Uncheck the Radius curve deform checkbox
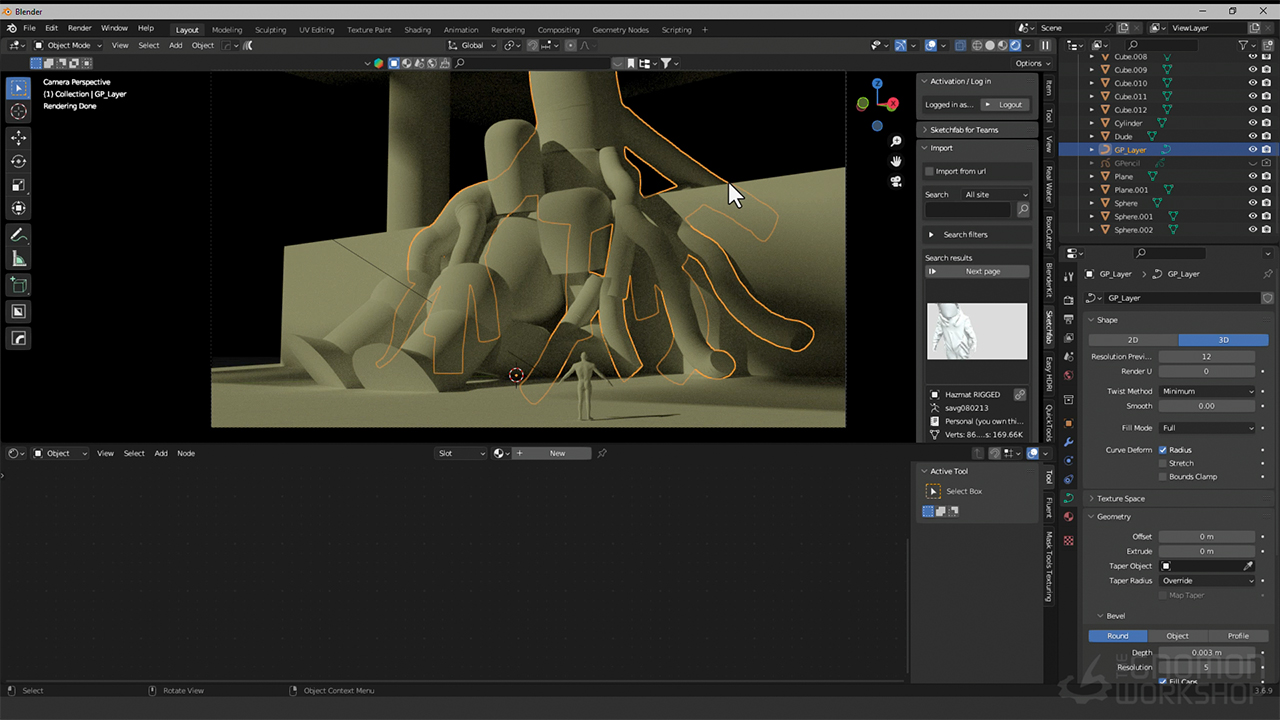Image resolution: width=1280 pixels, height=720 pixels. [x=1163, y=450]
